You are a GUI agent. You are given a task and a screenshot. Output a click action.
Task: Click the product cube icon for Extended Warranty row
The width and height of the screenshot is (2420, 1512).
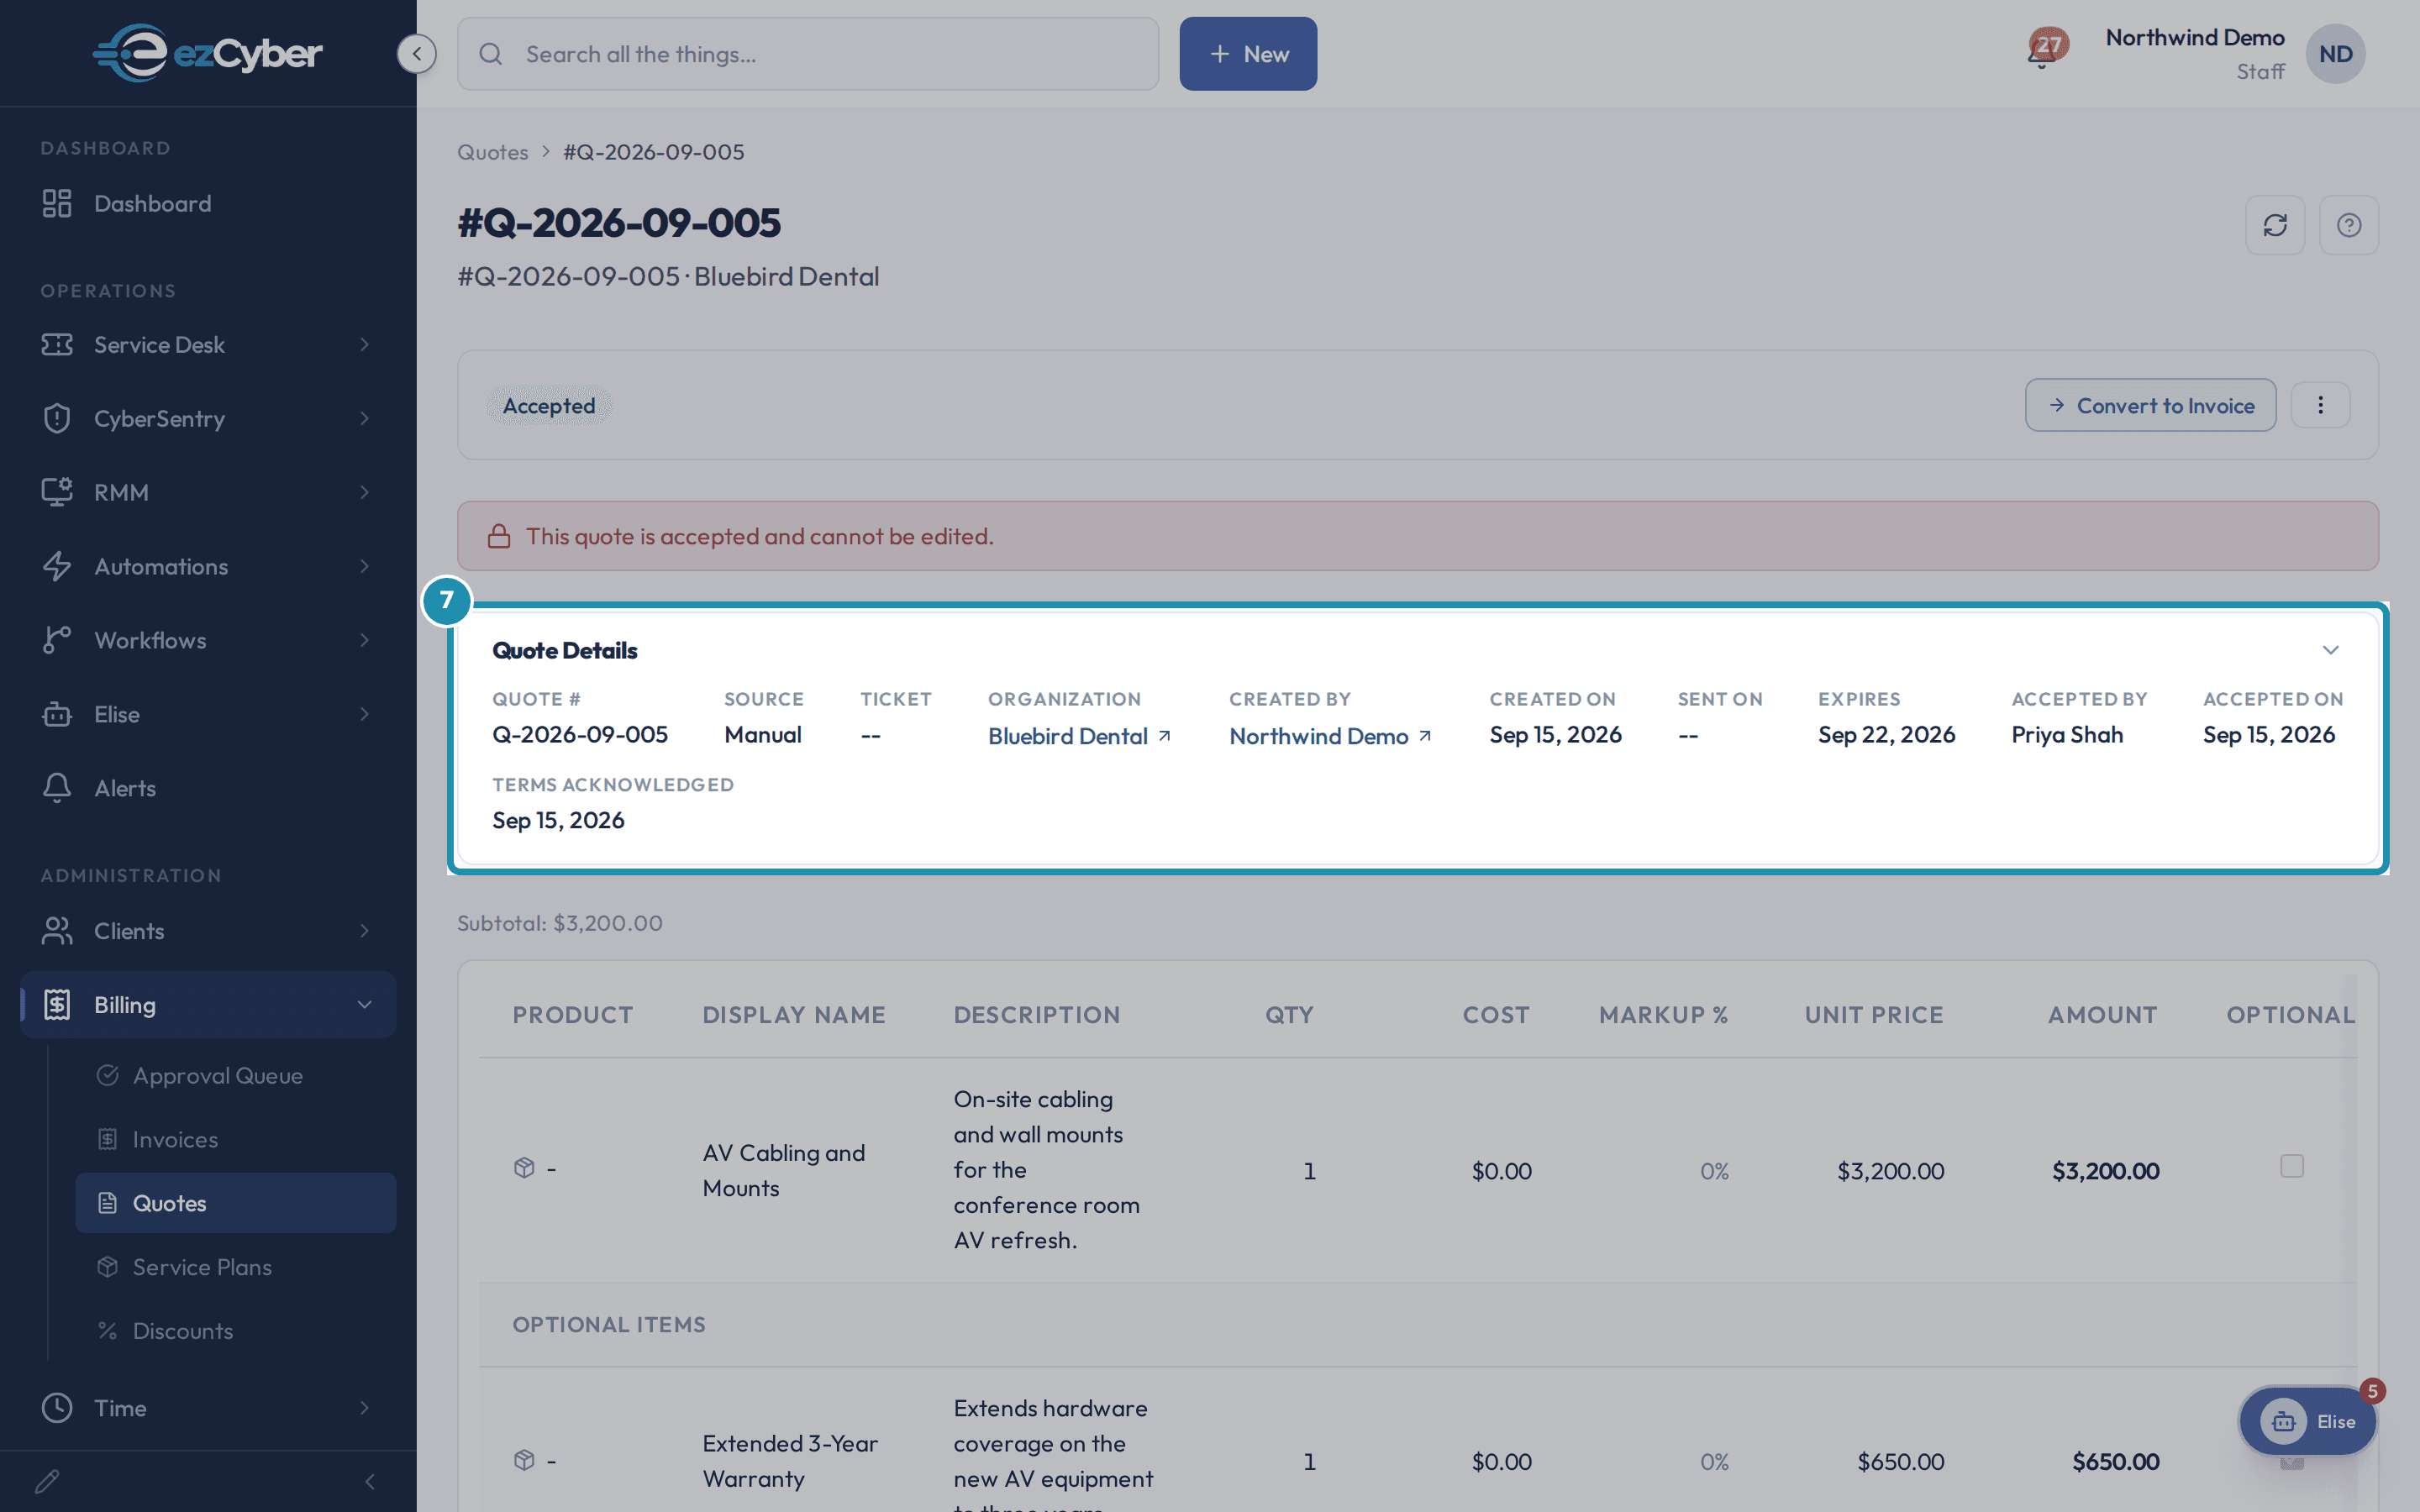pos(524,1460)
